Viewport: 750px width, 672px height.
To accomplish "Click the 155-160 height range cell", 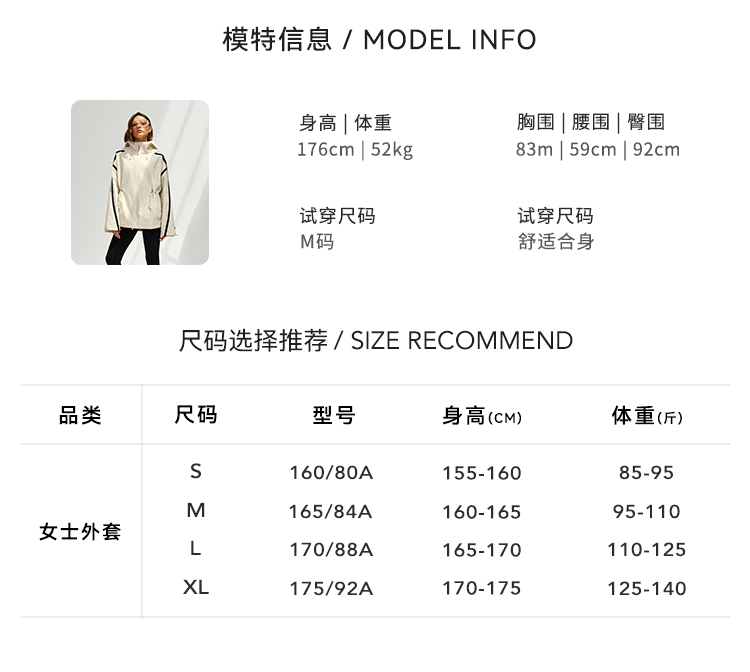I will click(482, 473).
